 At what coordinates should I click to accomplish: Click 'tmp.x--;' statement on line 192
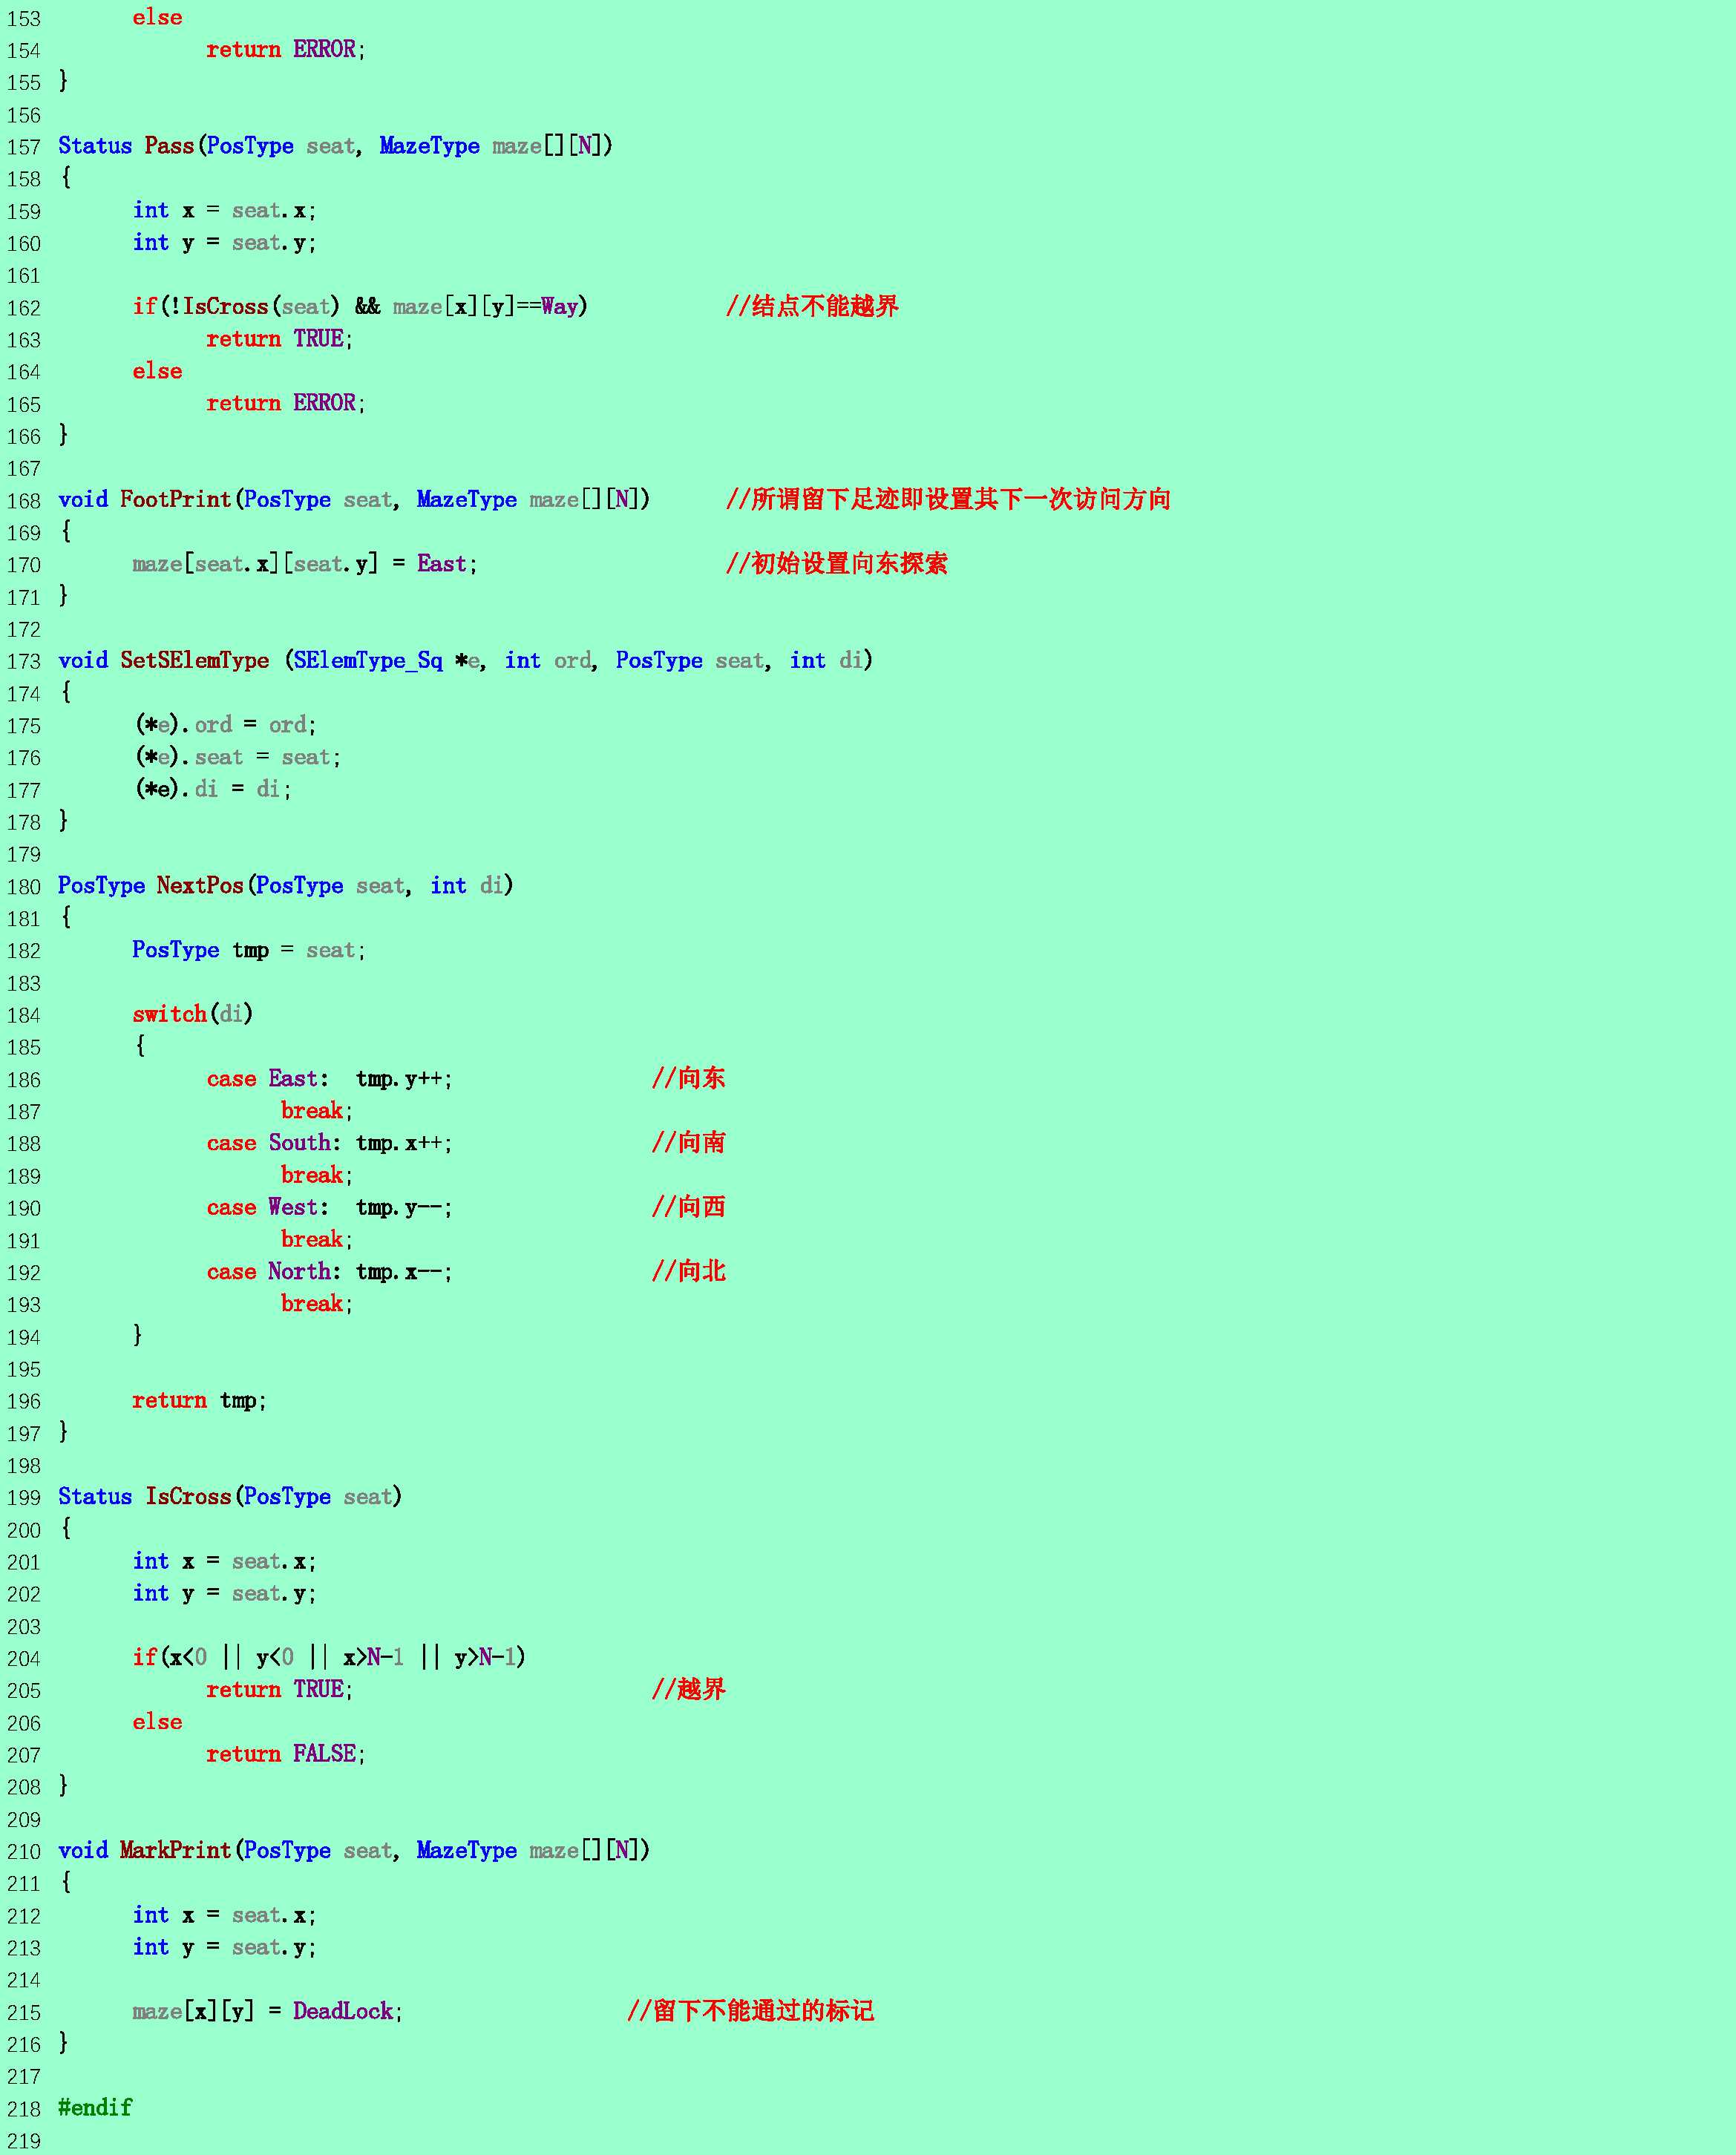coord(404,1272)
